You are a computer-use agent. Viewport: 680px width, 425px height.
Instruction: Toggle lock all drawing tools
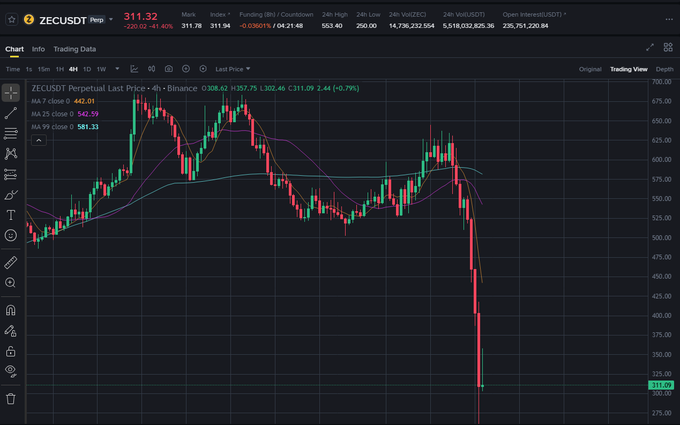11,351
